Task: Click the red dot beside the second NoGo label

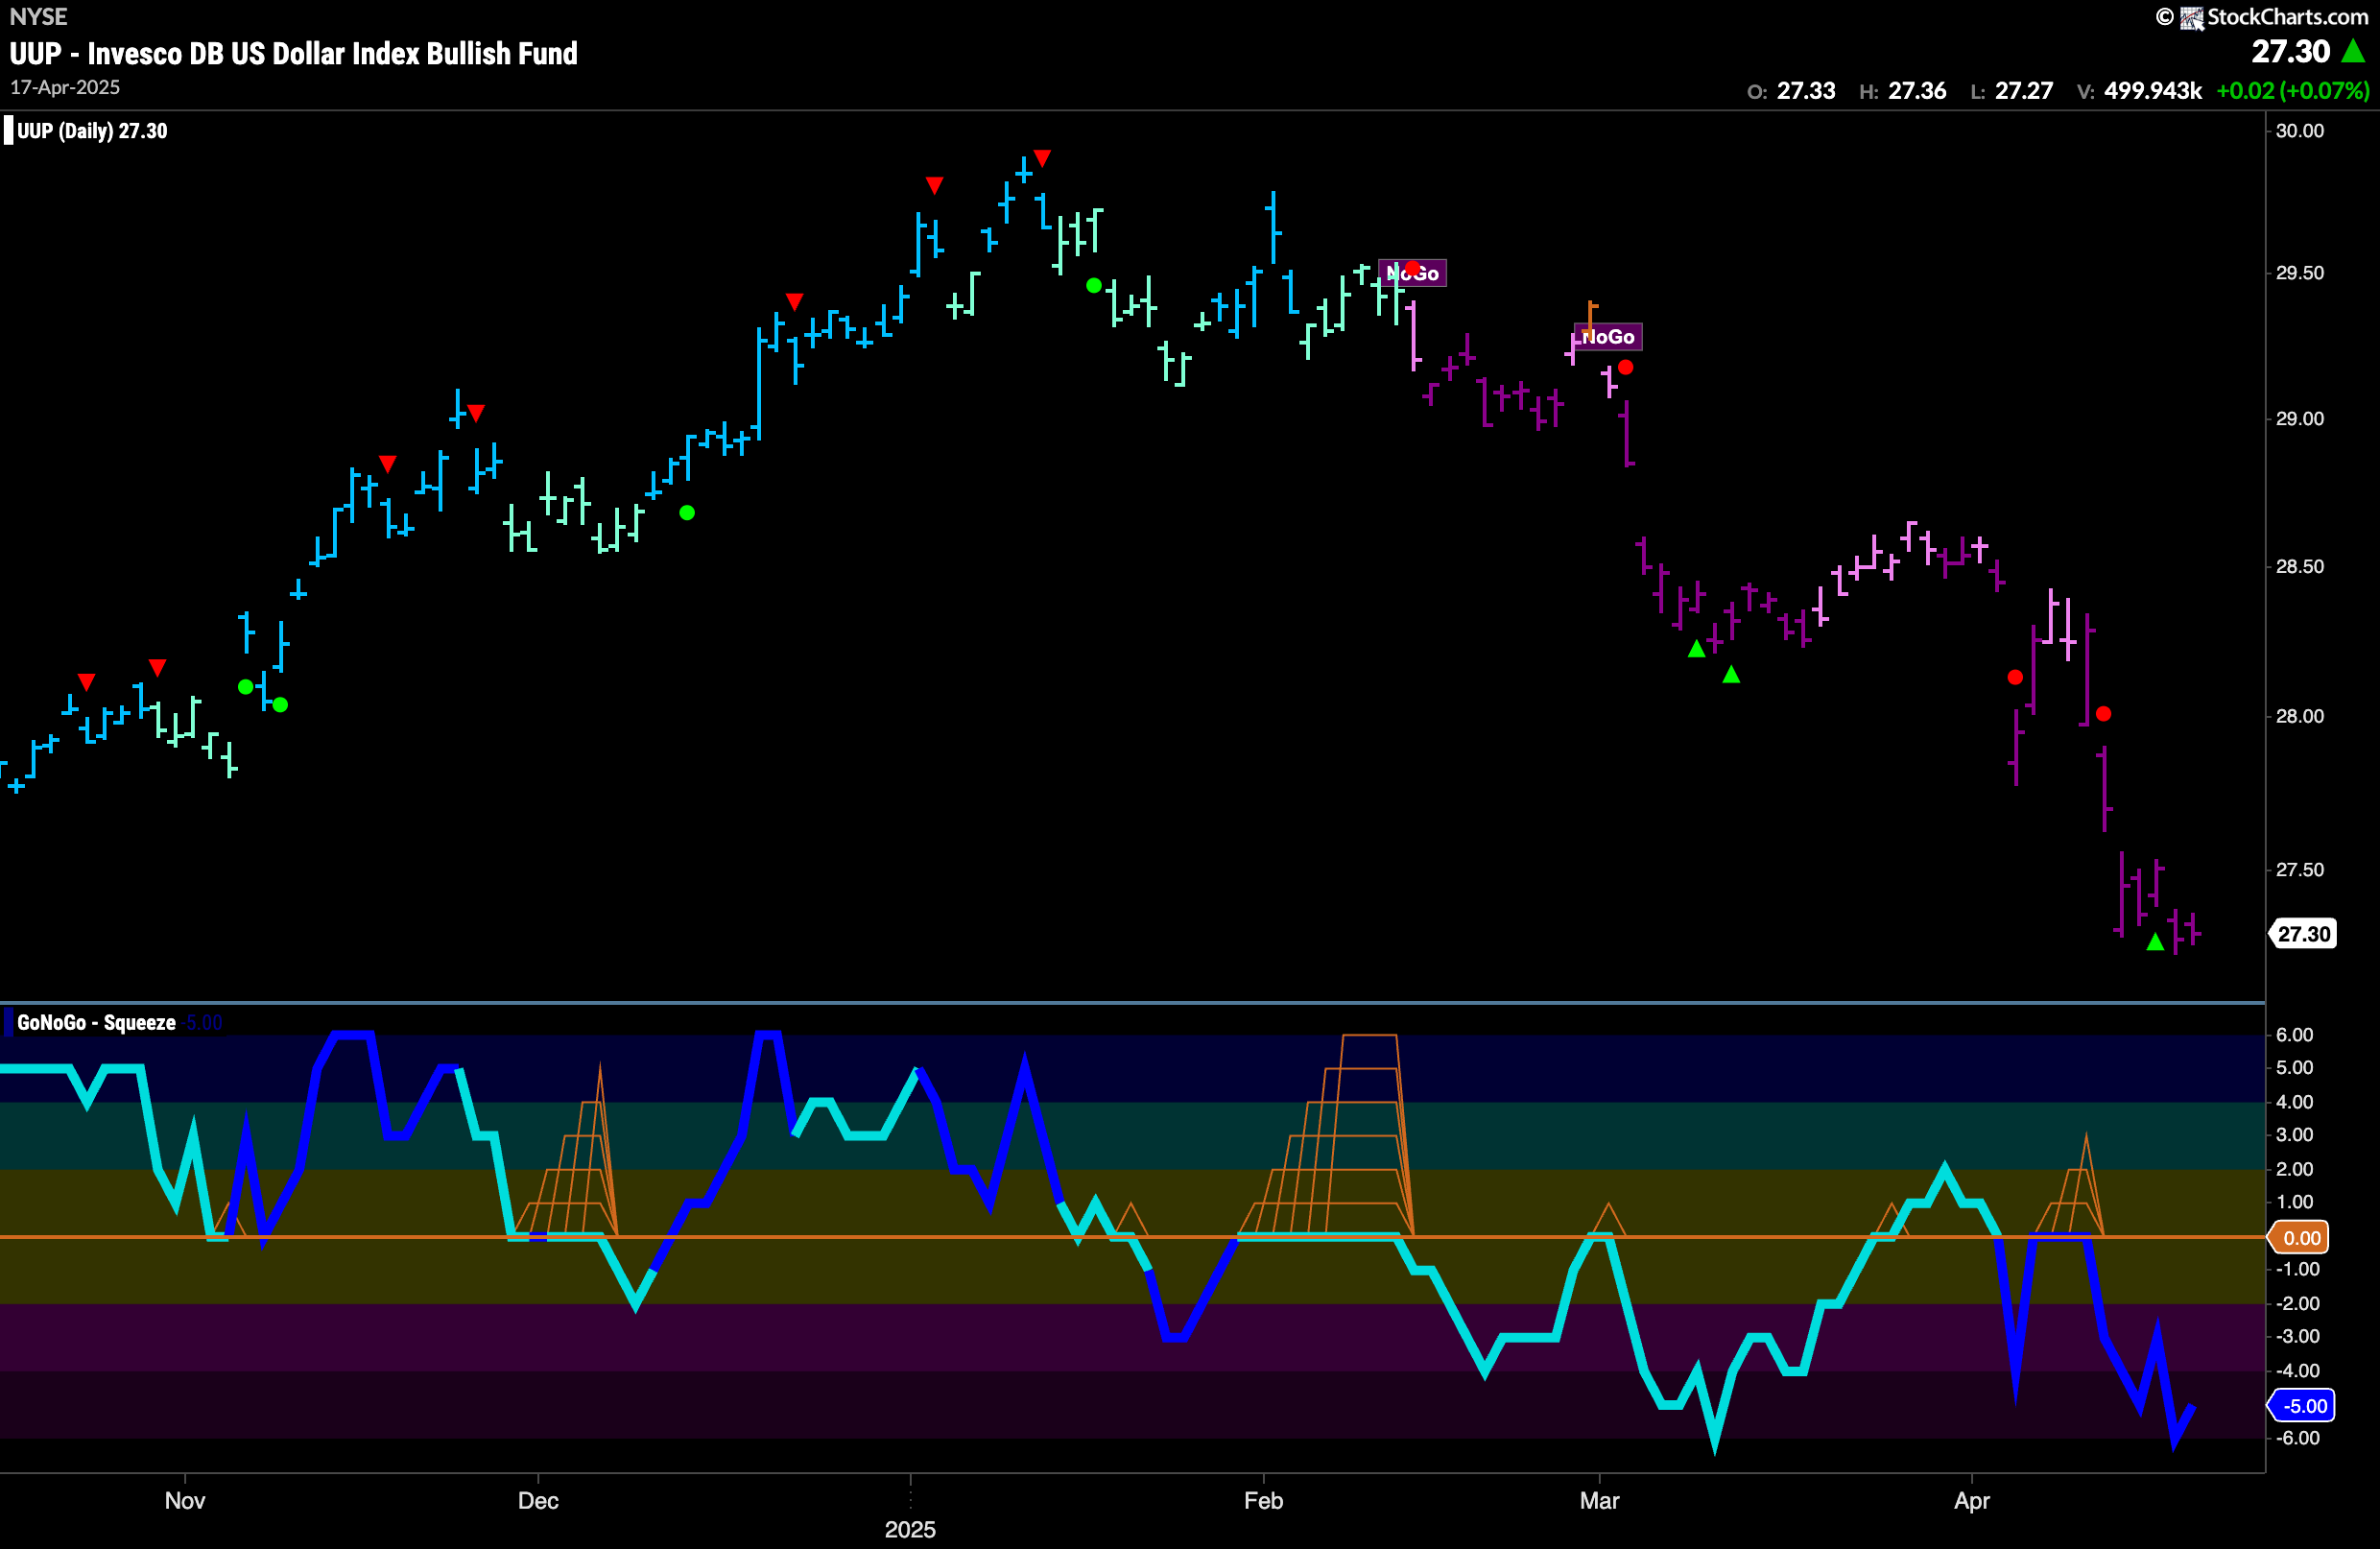Action: pos(1626,368)
